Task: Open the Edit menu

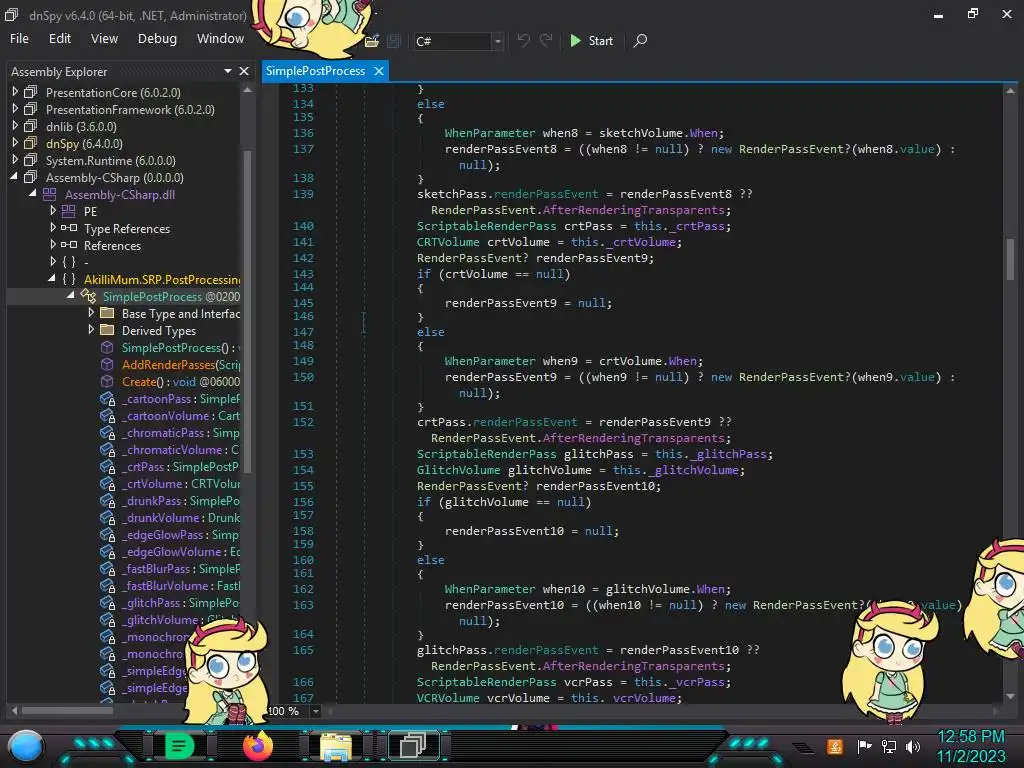Action: [59, 39]
